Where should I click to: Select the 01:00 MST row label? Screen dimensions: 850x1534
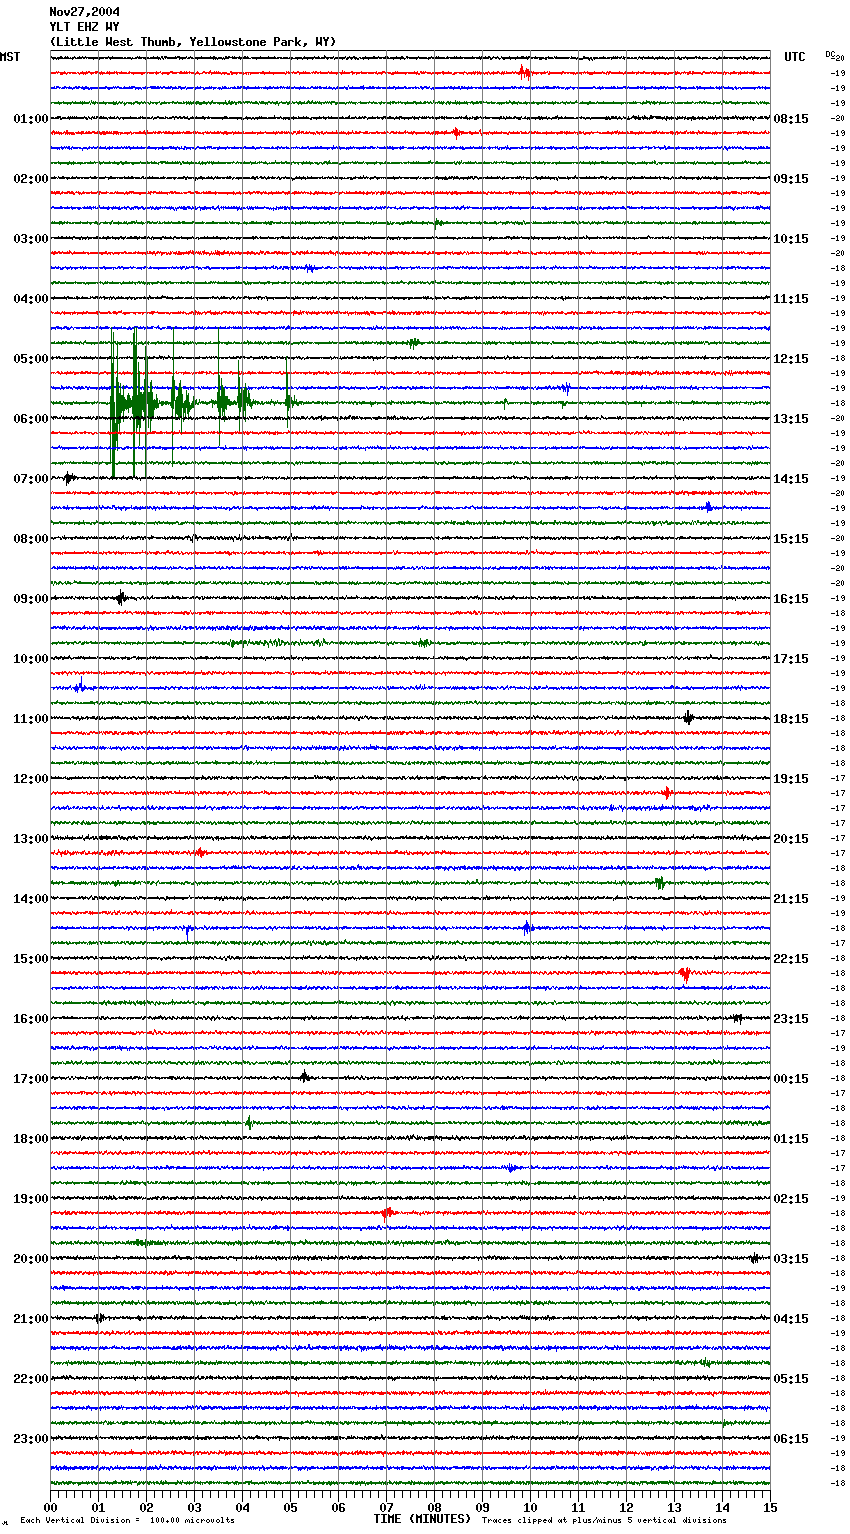coord(31,119)
